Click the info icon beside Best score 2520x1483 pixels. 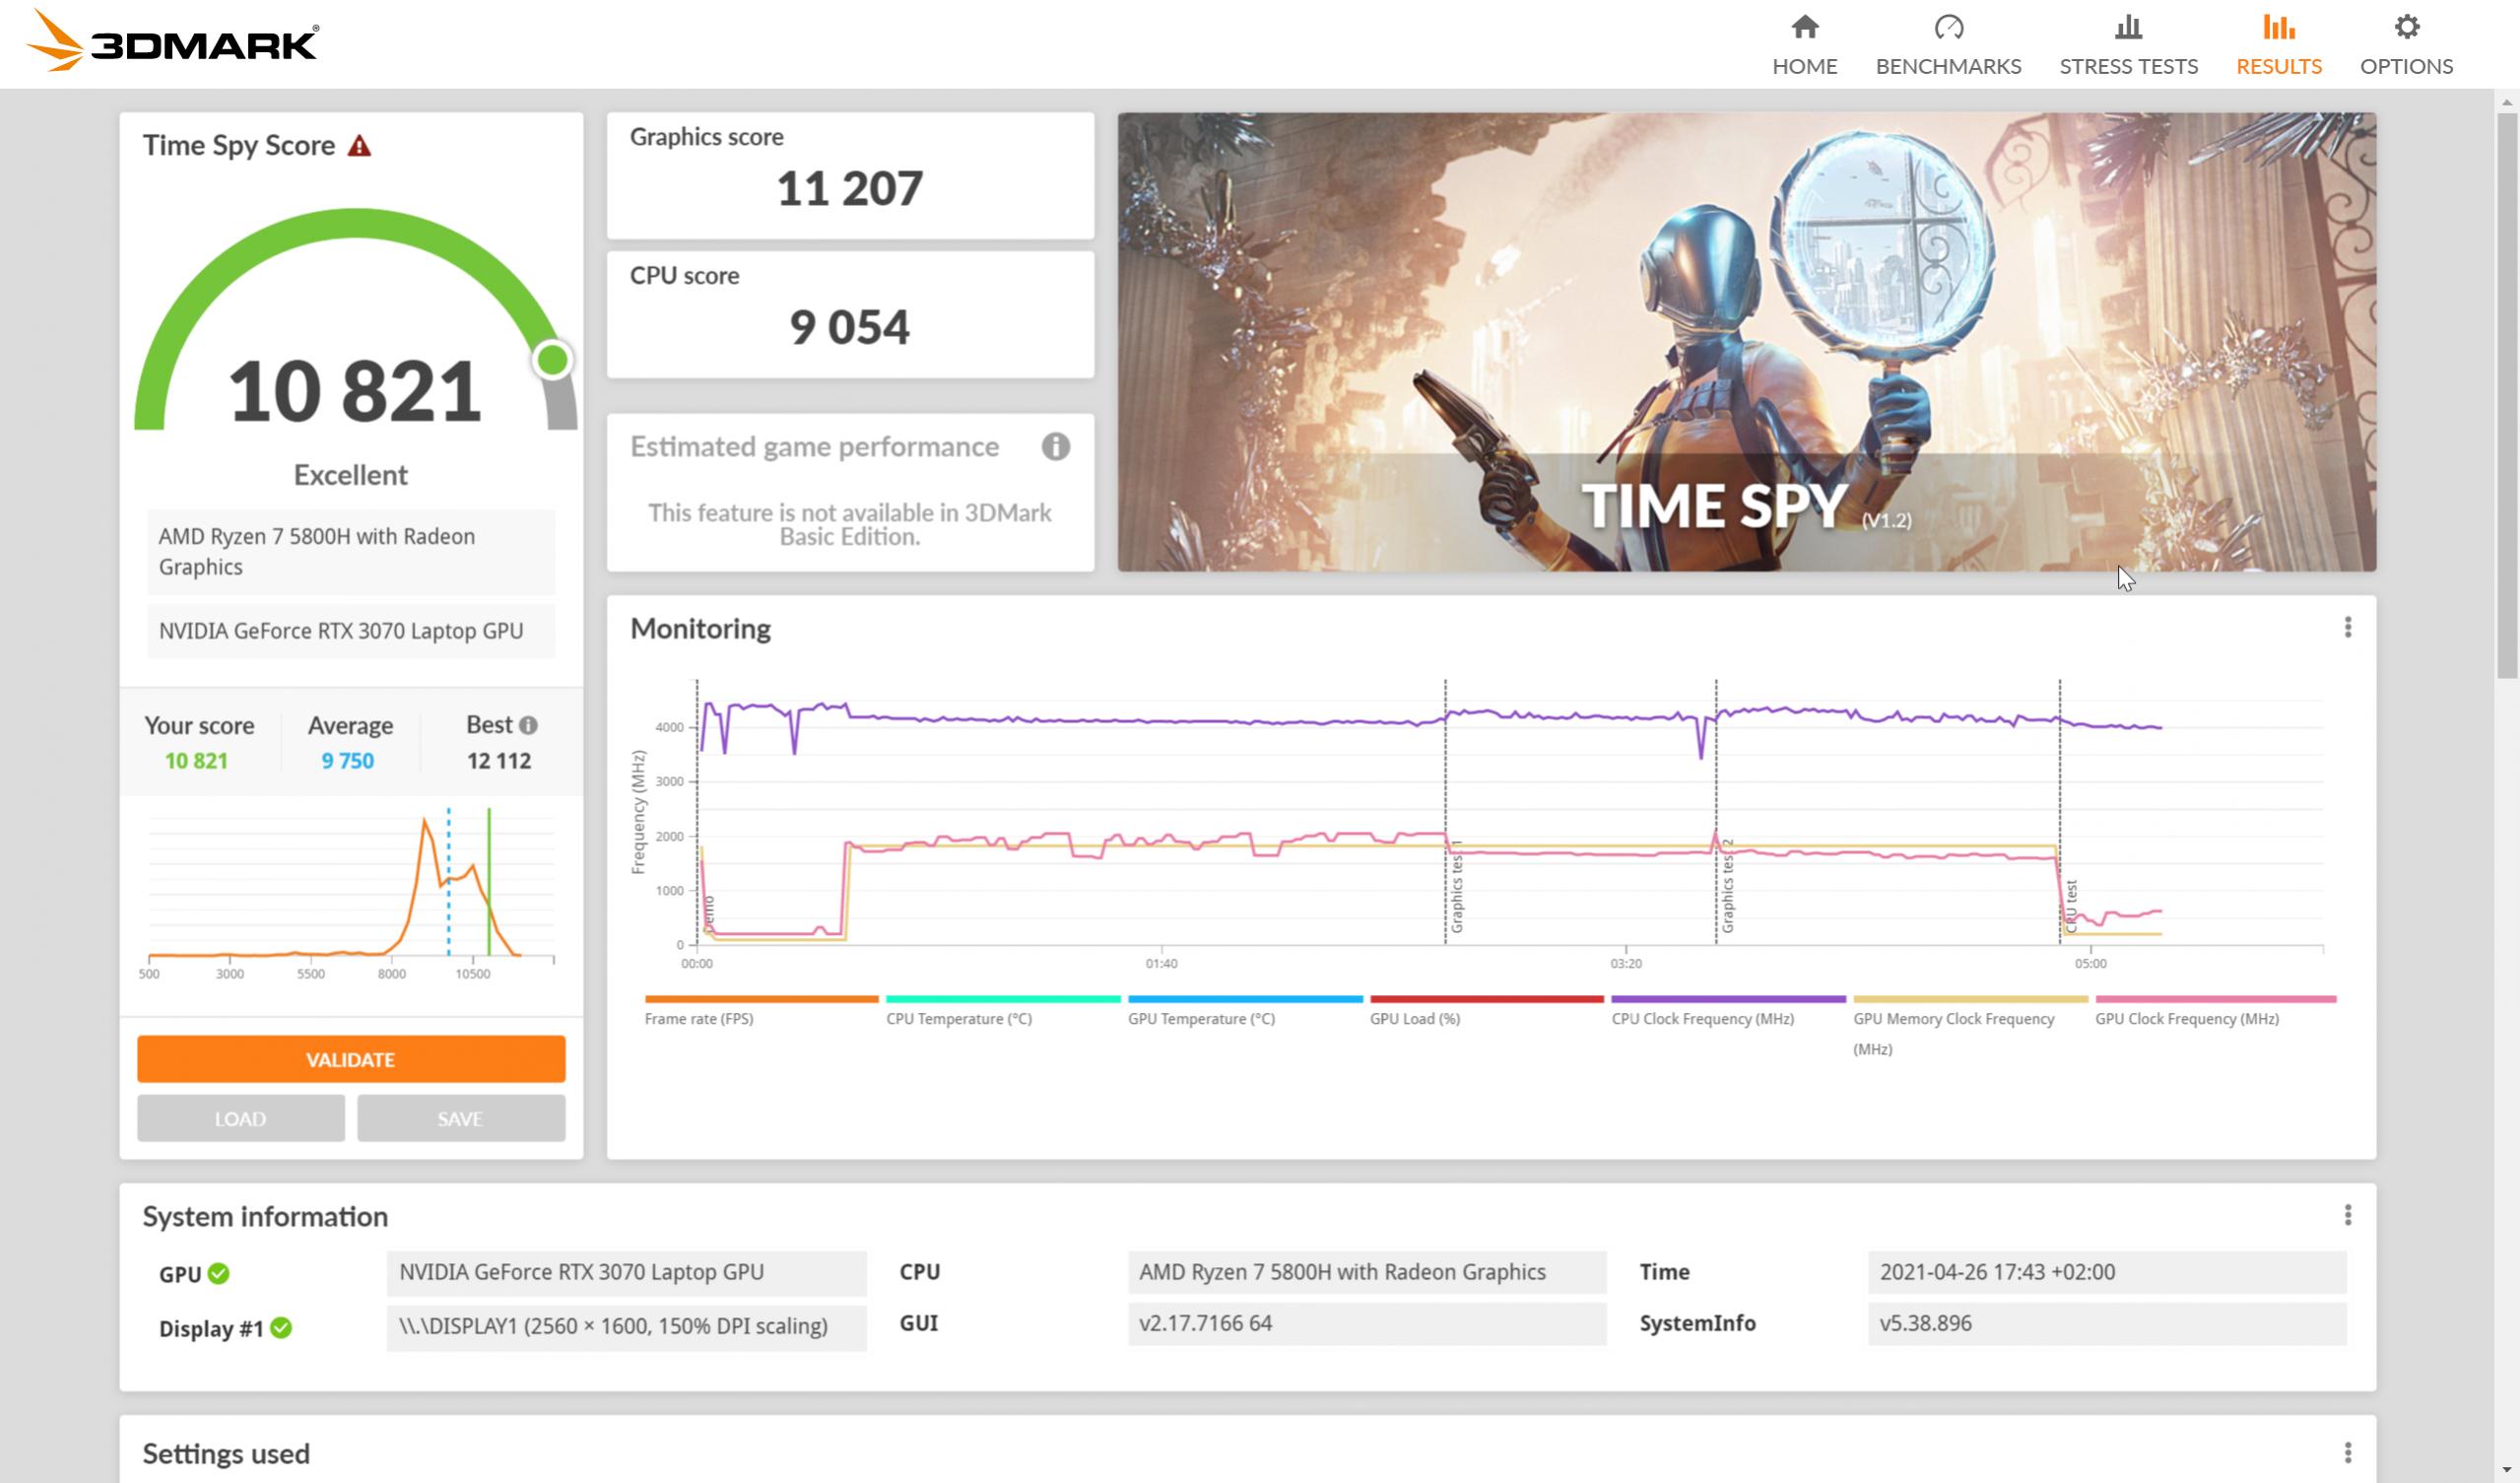(x=531, y=724)
